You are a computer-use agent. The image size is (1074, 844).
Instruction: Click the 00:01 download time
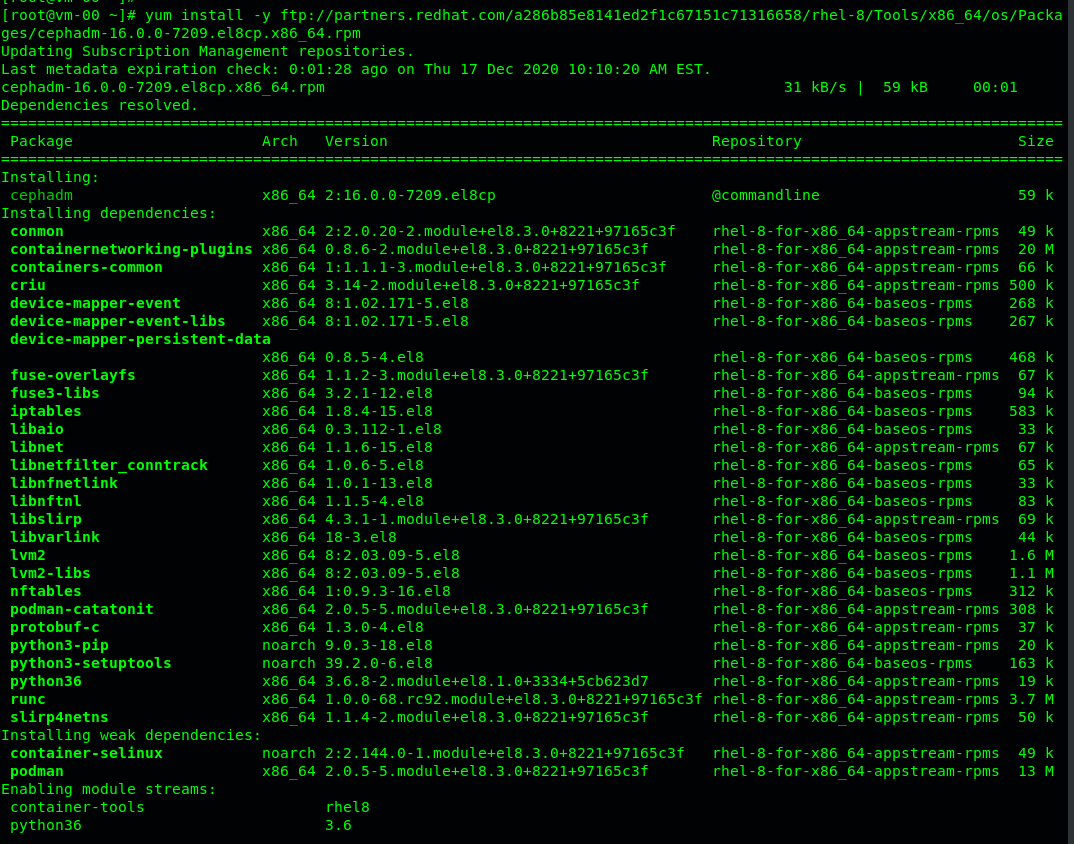(x=995, y=88)
